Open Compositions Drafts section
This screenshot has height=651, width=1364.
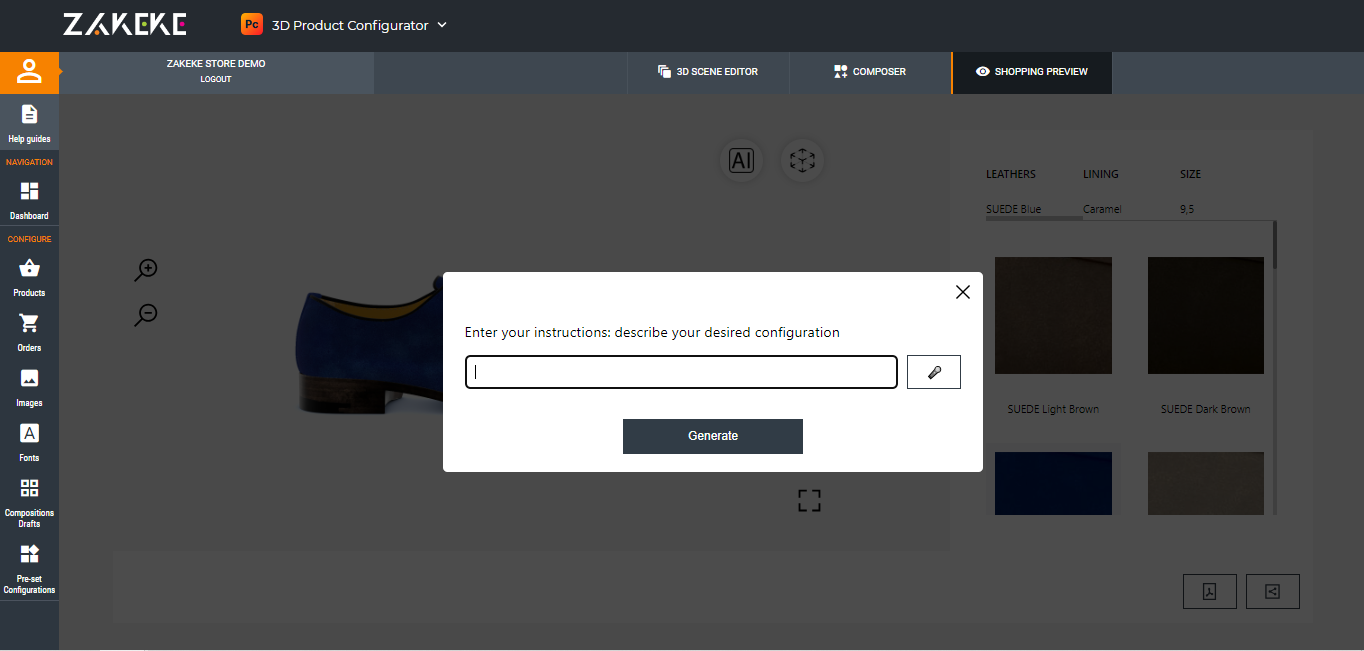(29, 502)
